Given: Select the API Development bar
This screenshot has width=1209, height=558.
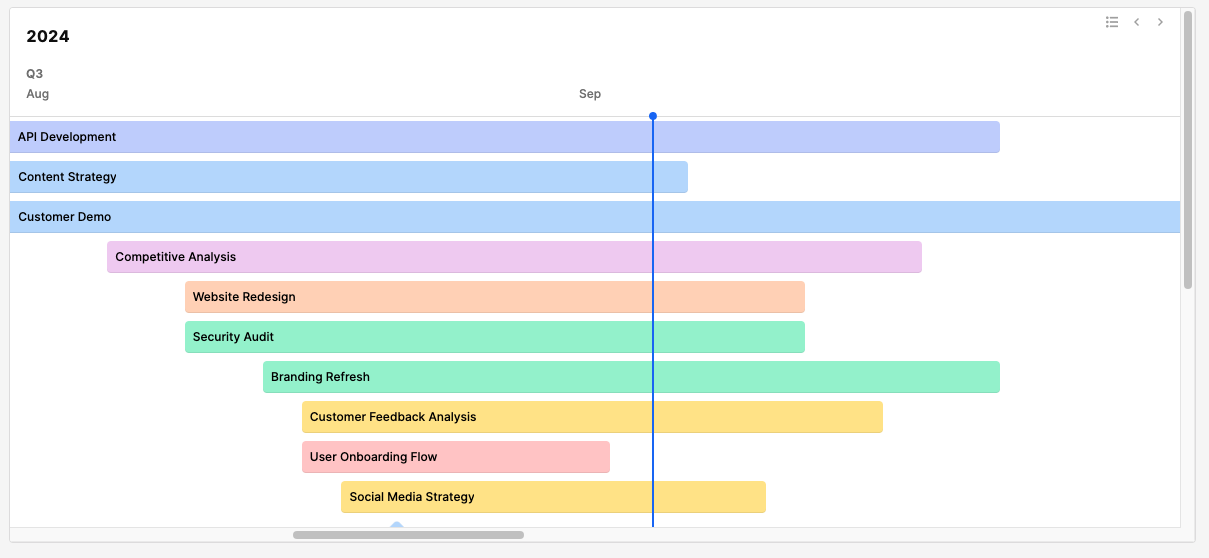Looking at the screenshot, I should (x=504, y=137).
